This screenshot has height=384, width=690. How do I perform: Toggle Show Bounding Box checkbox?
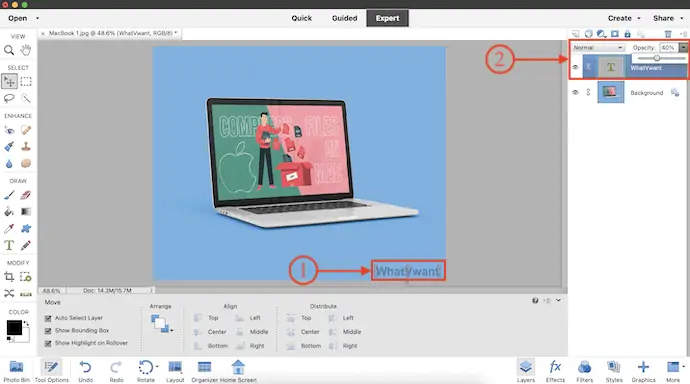coord(48,331)
